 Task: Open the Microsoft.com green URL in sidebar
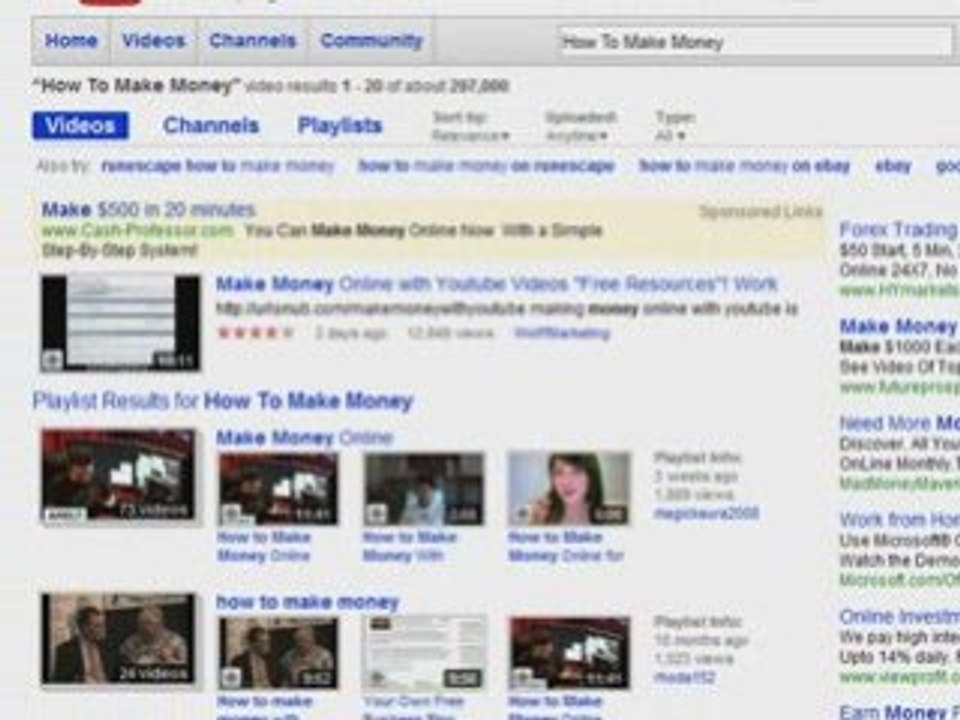[899, 579]
